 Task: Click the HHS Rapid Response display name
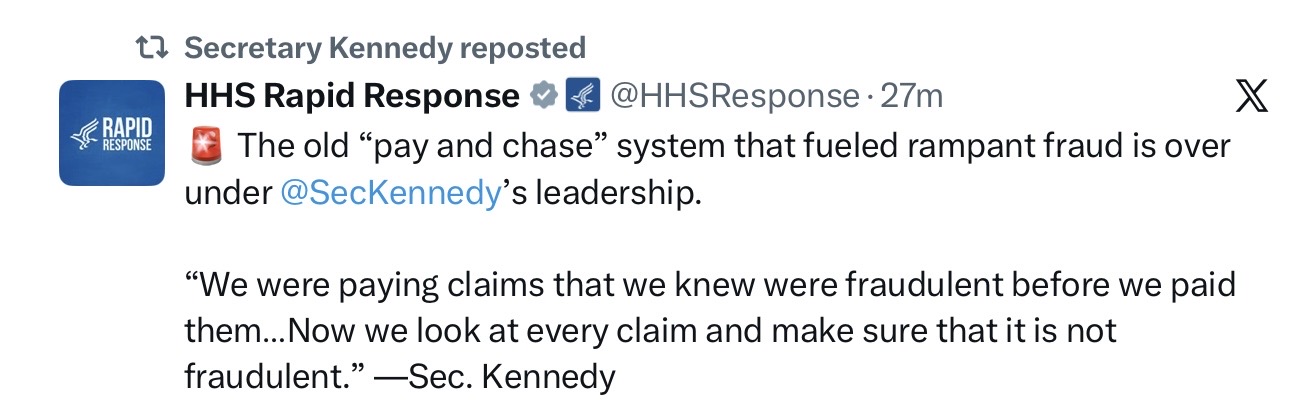click(x=352, y=96)
